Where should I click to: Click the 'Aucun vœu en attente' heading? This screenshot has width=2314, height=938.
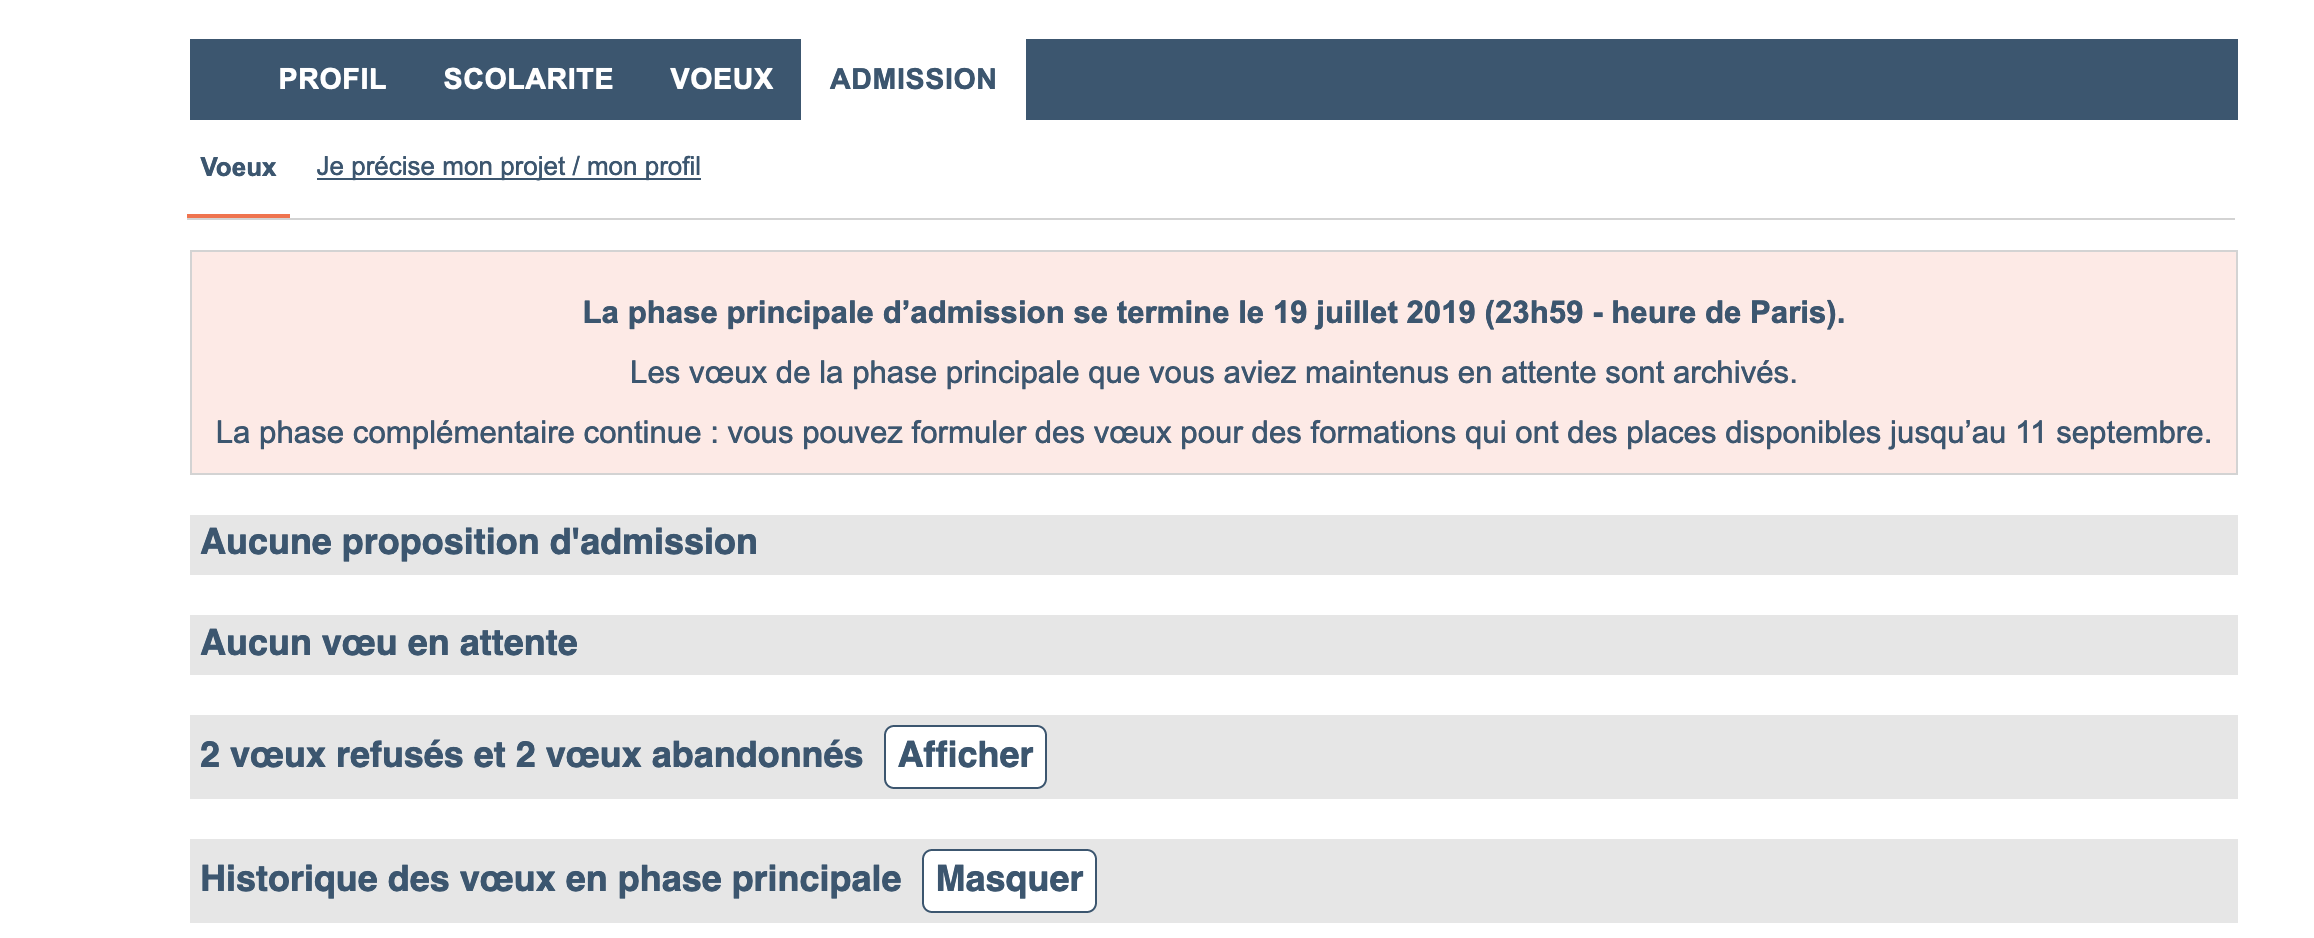tap(389, 643)
